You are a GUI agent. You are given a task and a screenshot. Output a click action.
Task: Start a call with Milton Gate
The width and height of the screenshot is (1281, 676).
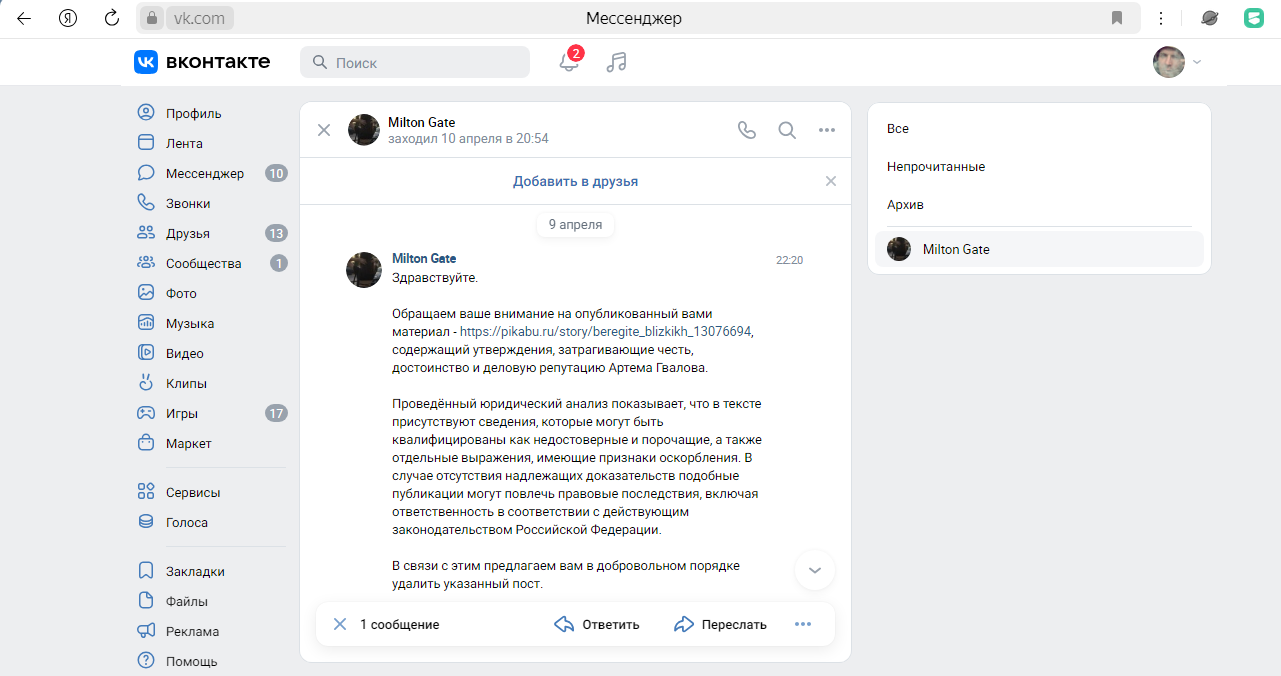747,130
